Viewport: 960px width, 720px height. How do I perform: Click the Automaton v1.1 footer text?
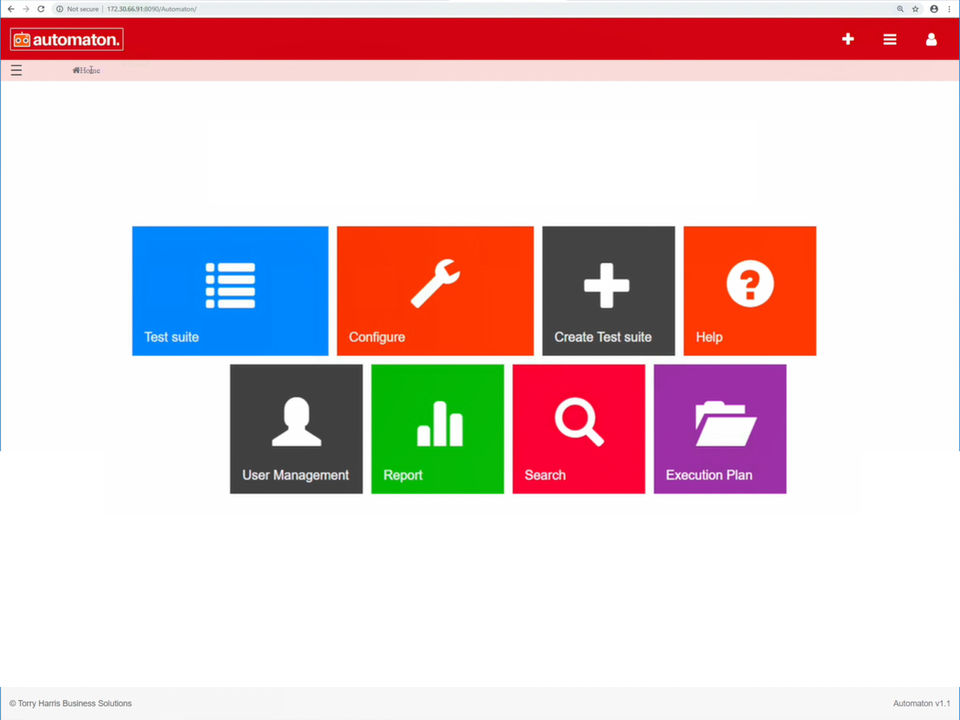pyautogui.click(x=921, y=703)
